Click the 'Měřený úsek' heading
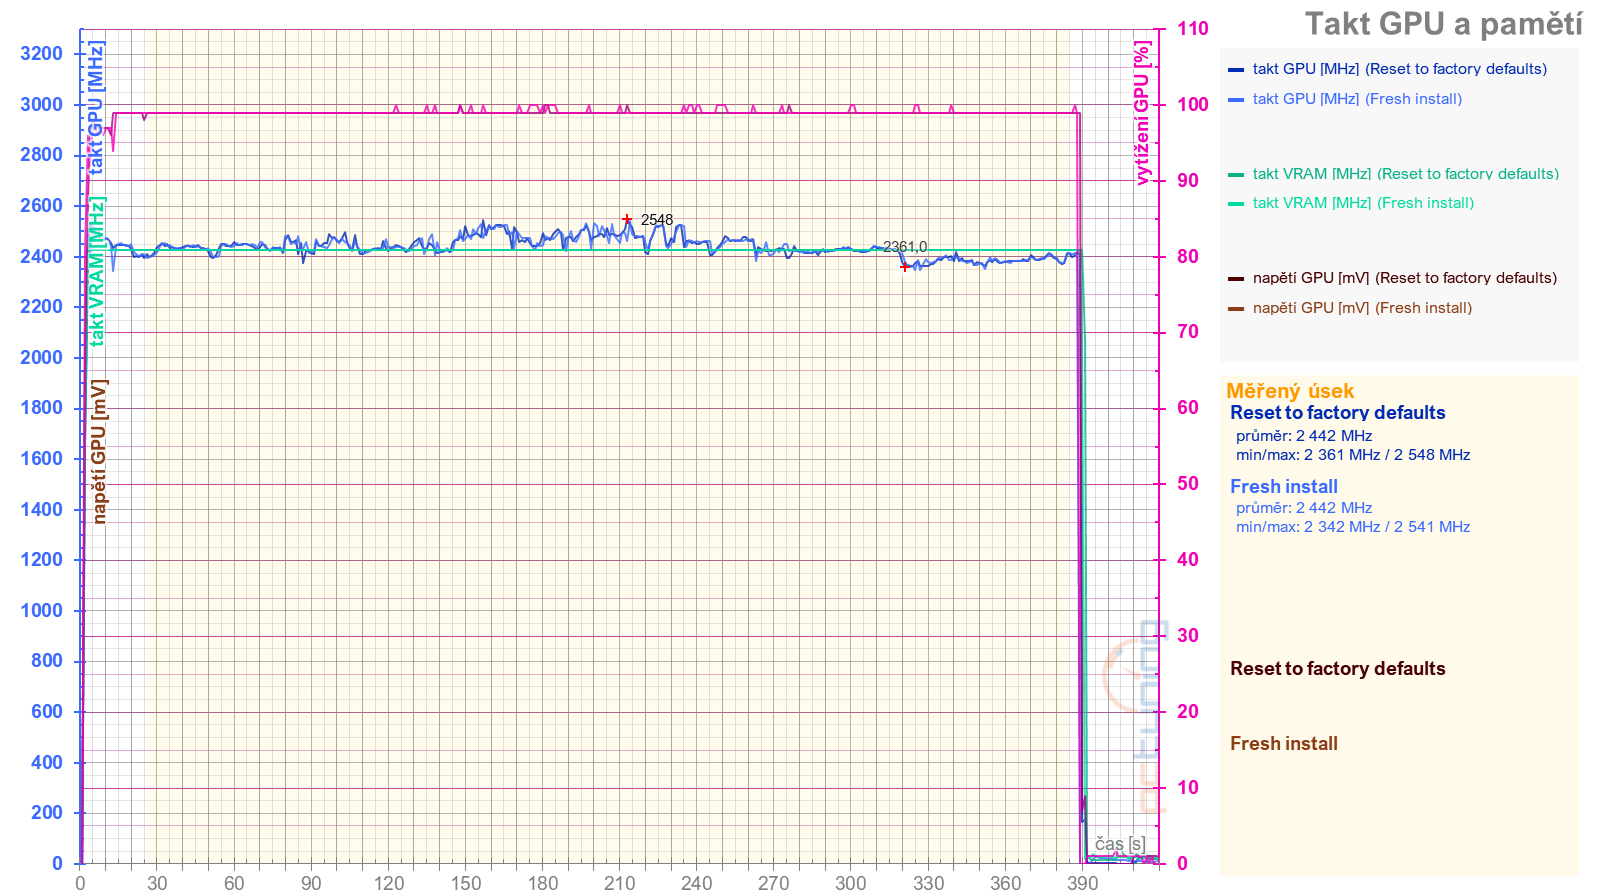This screenshot has height=896, width=1599. (x=1290, y=391)
